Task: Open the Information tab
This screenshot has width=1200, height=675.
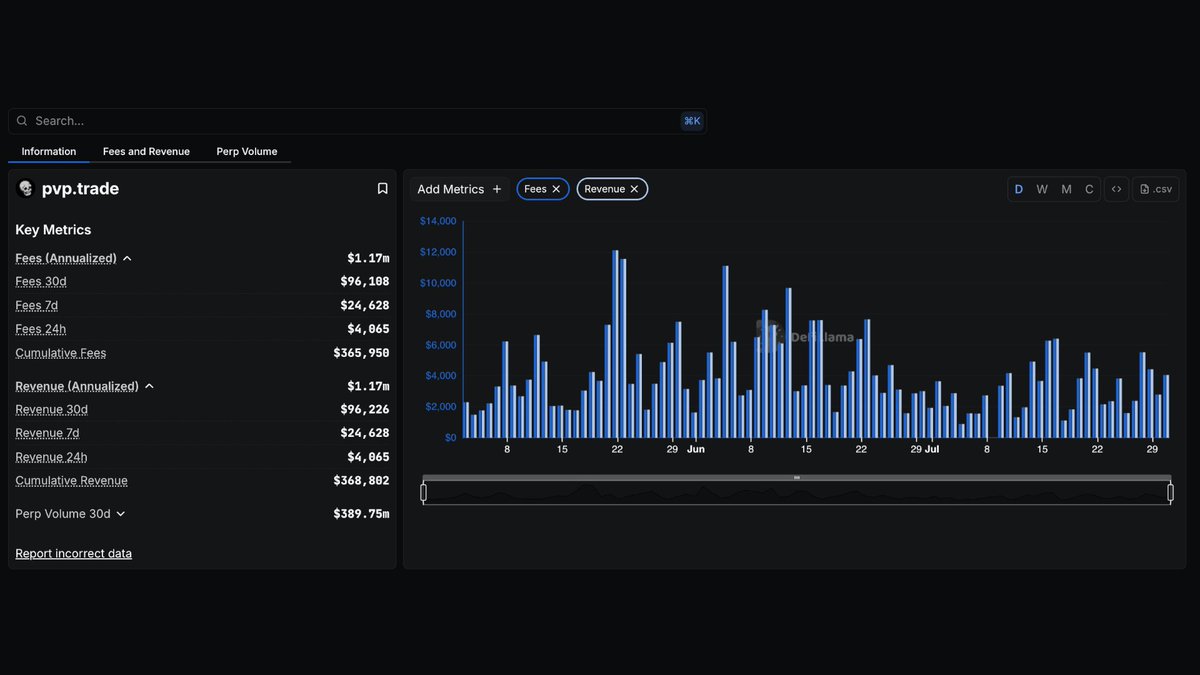Action: 49,152
